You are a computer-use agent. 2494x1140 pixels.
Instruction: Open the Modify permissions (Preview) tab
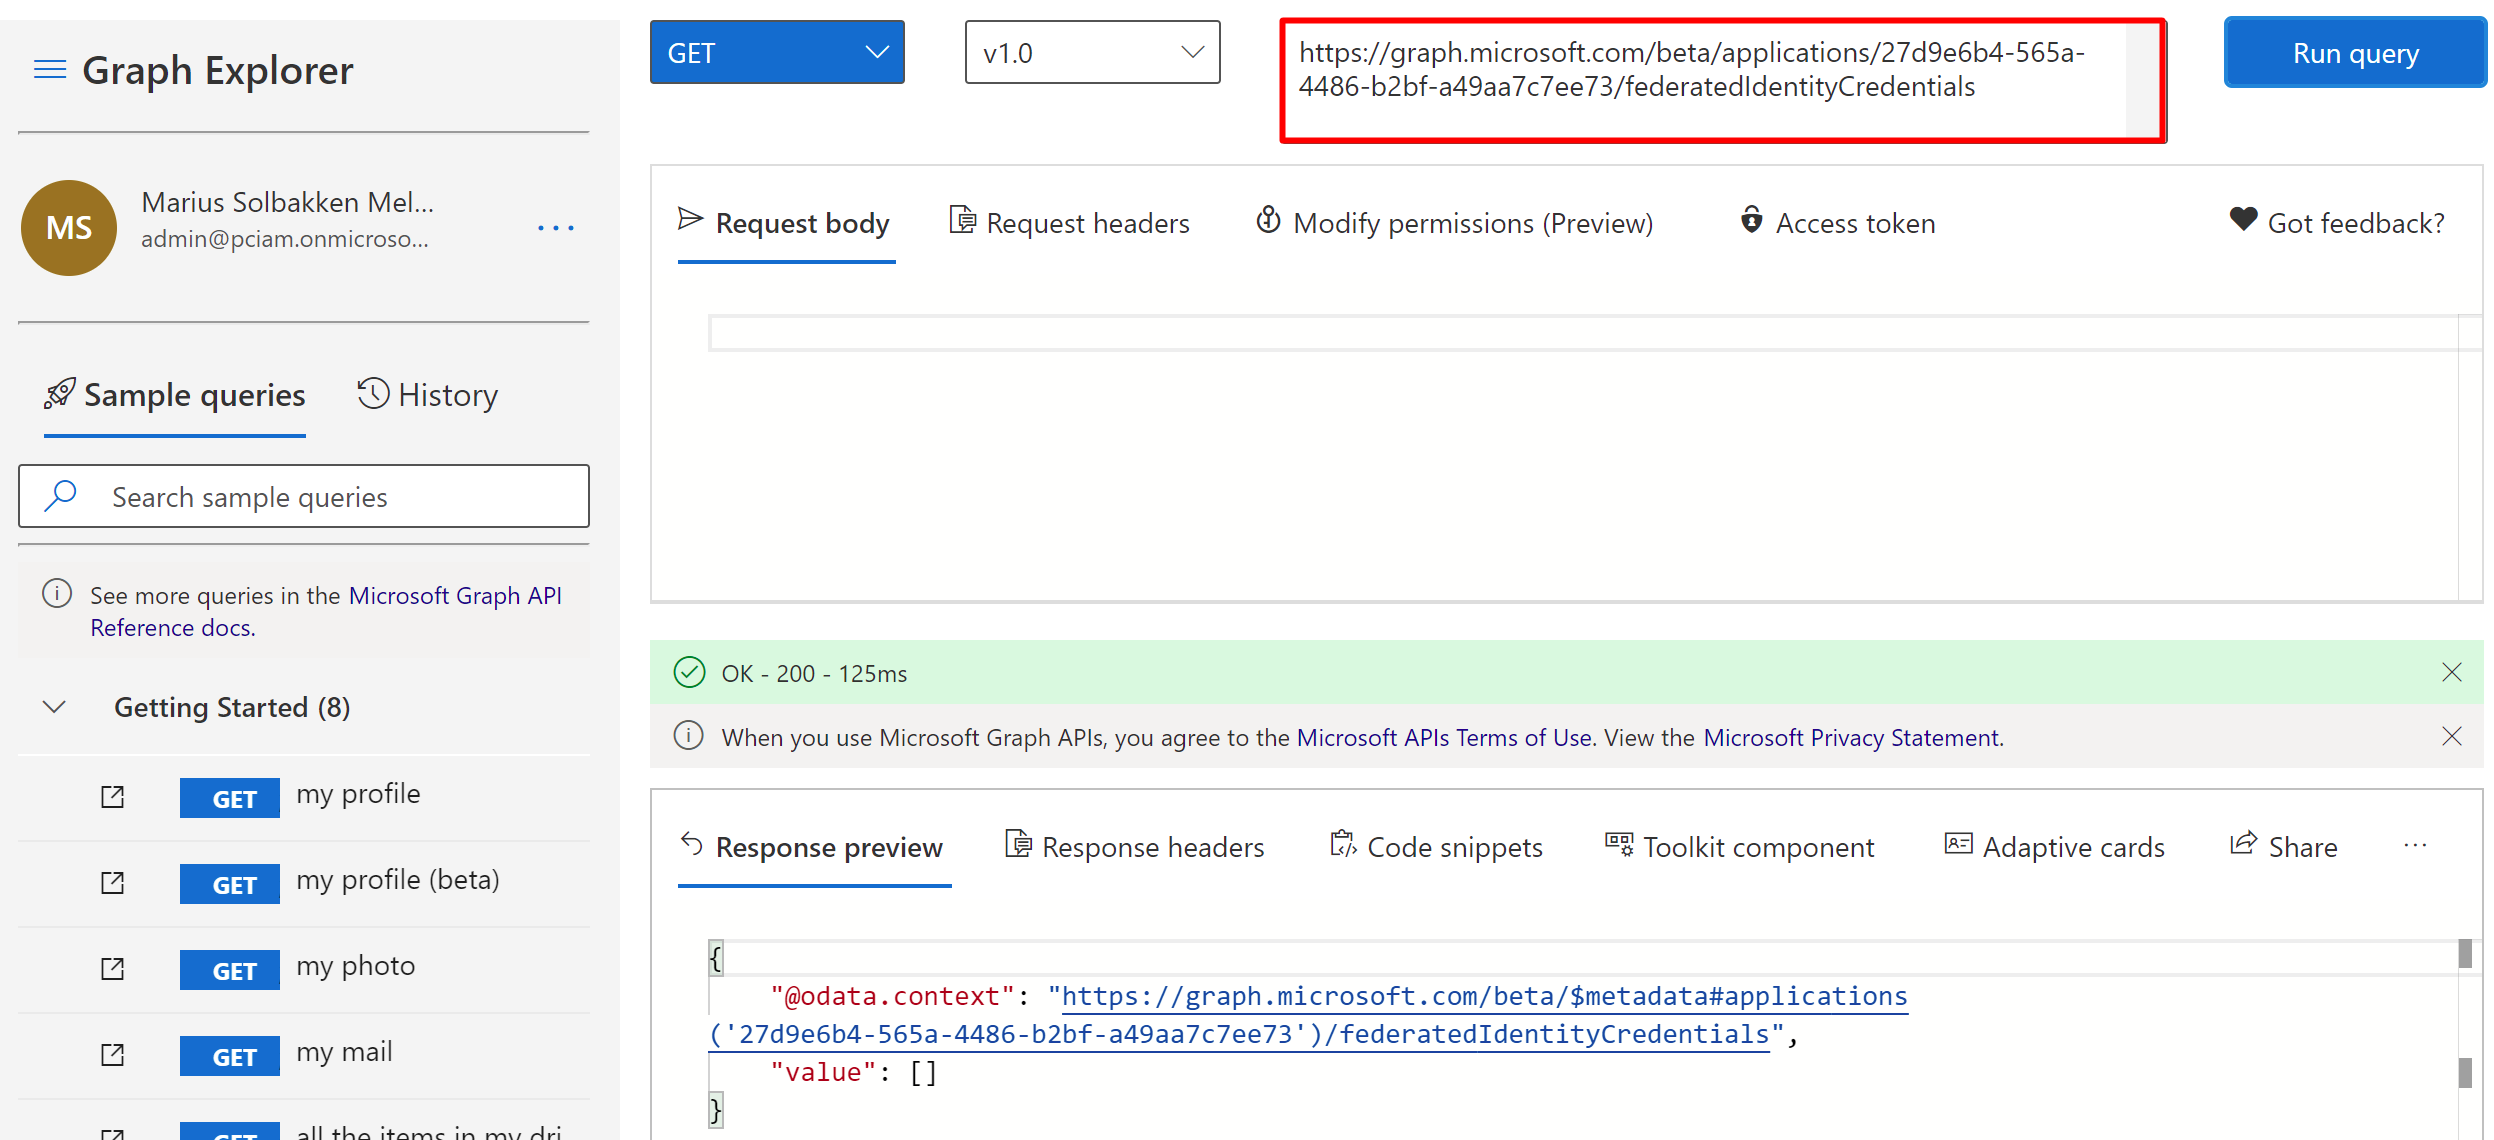[x=1455, y=223]
